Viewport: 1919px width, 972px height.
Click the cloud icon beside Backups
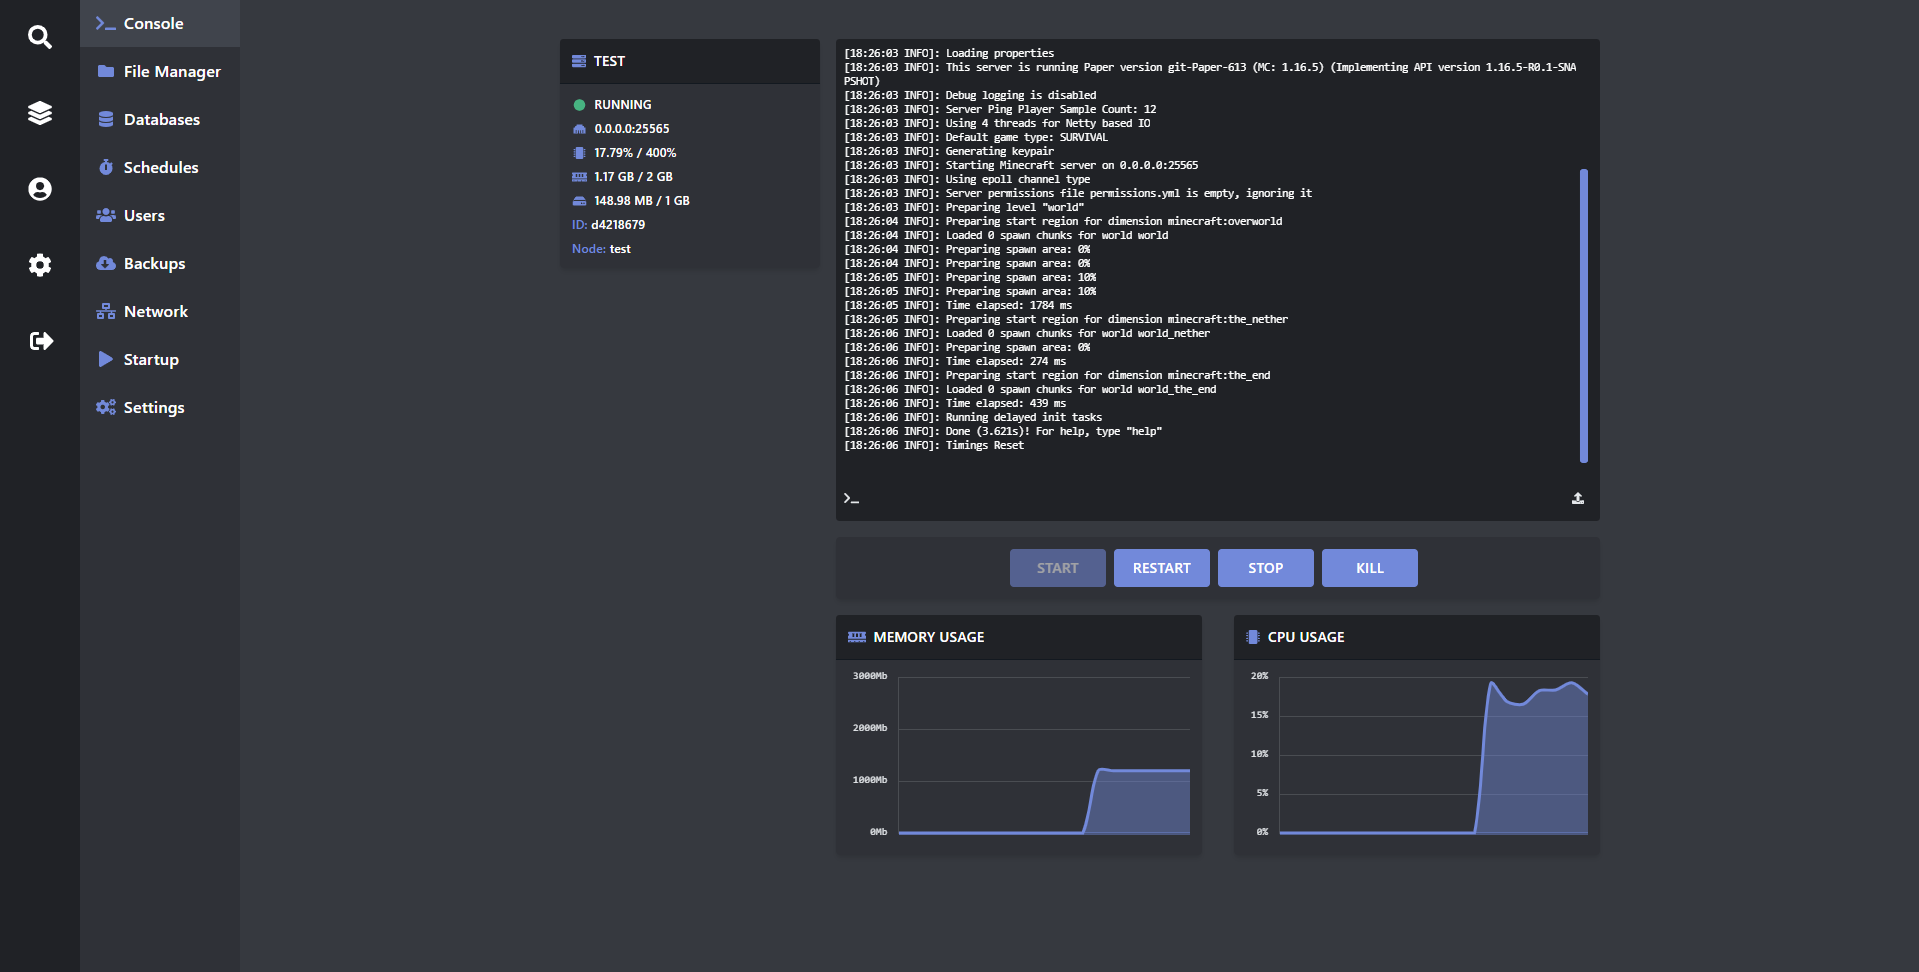click(106, 263)
